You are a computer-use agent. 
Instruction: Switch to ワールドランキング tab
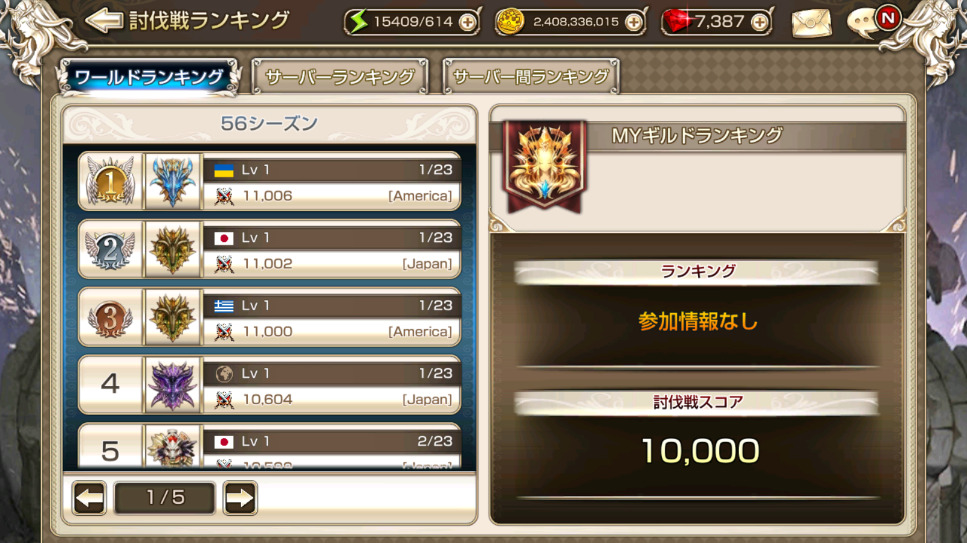coord(149,77)
